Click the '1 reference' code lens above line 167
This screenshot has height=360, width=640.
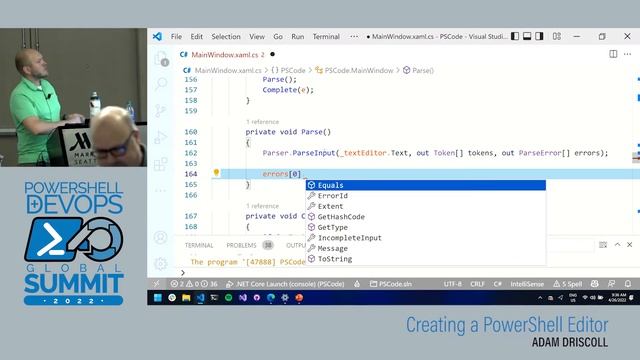(x=262, y=206)
